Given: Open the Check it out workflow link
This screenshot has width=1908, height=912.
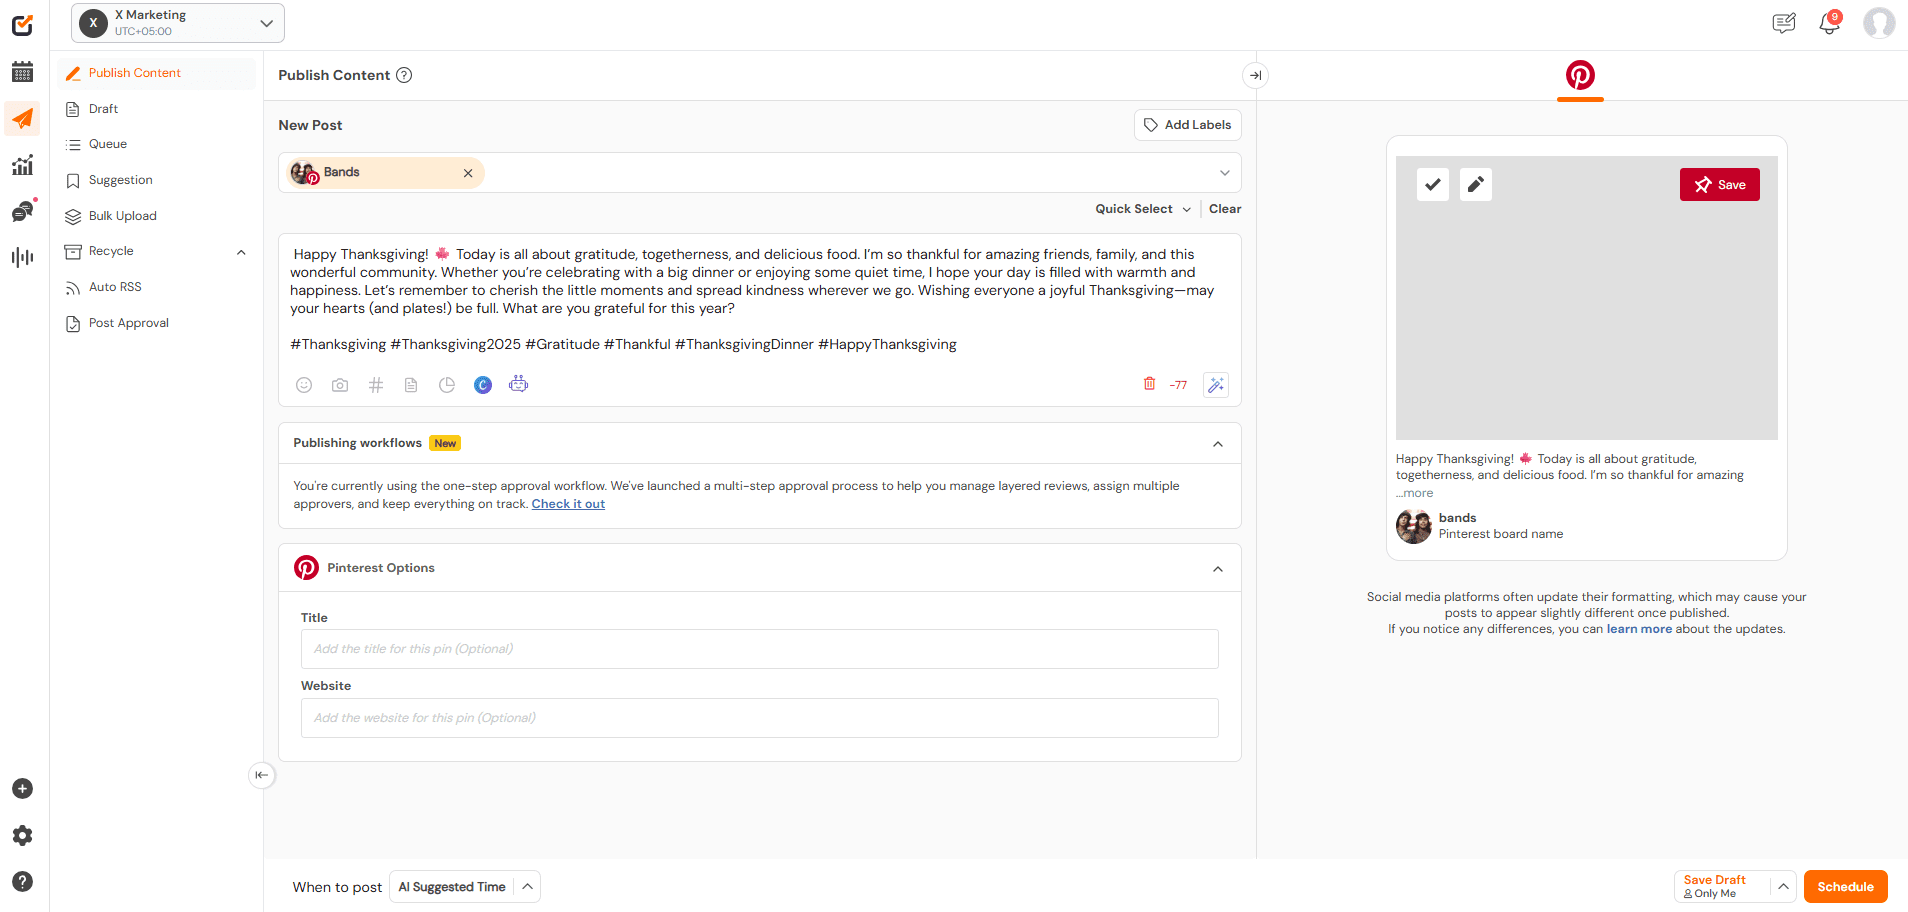Looking at the screenshot, I should [567, 503].
